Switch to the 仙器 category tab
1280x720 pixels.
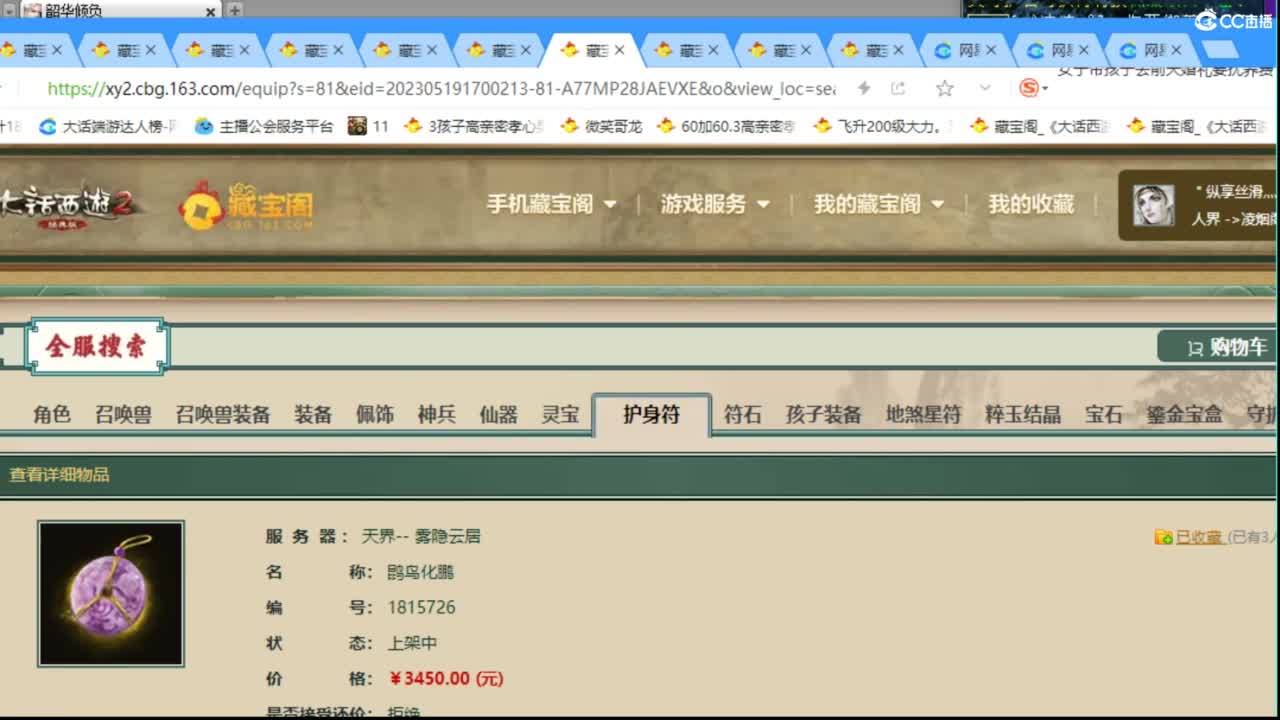click(498, 414)
